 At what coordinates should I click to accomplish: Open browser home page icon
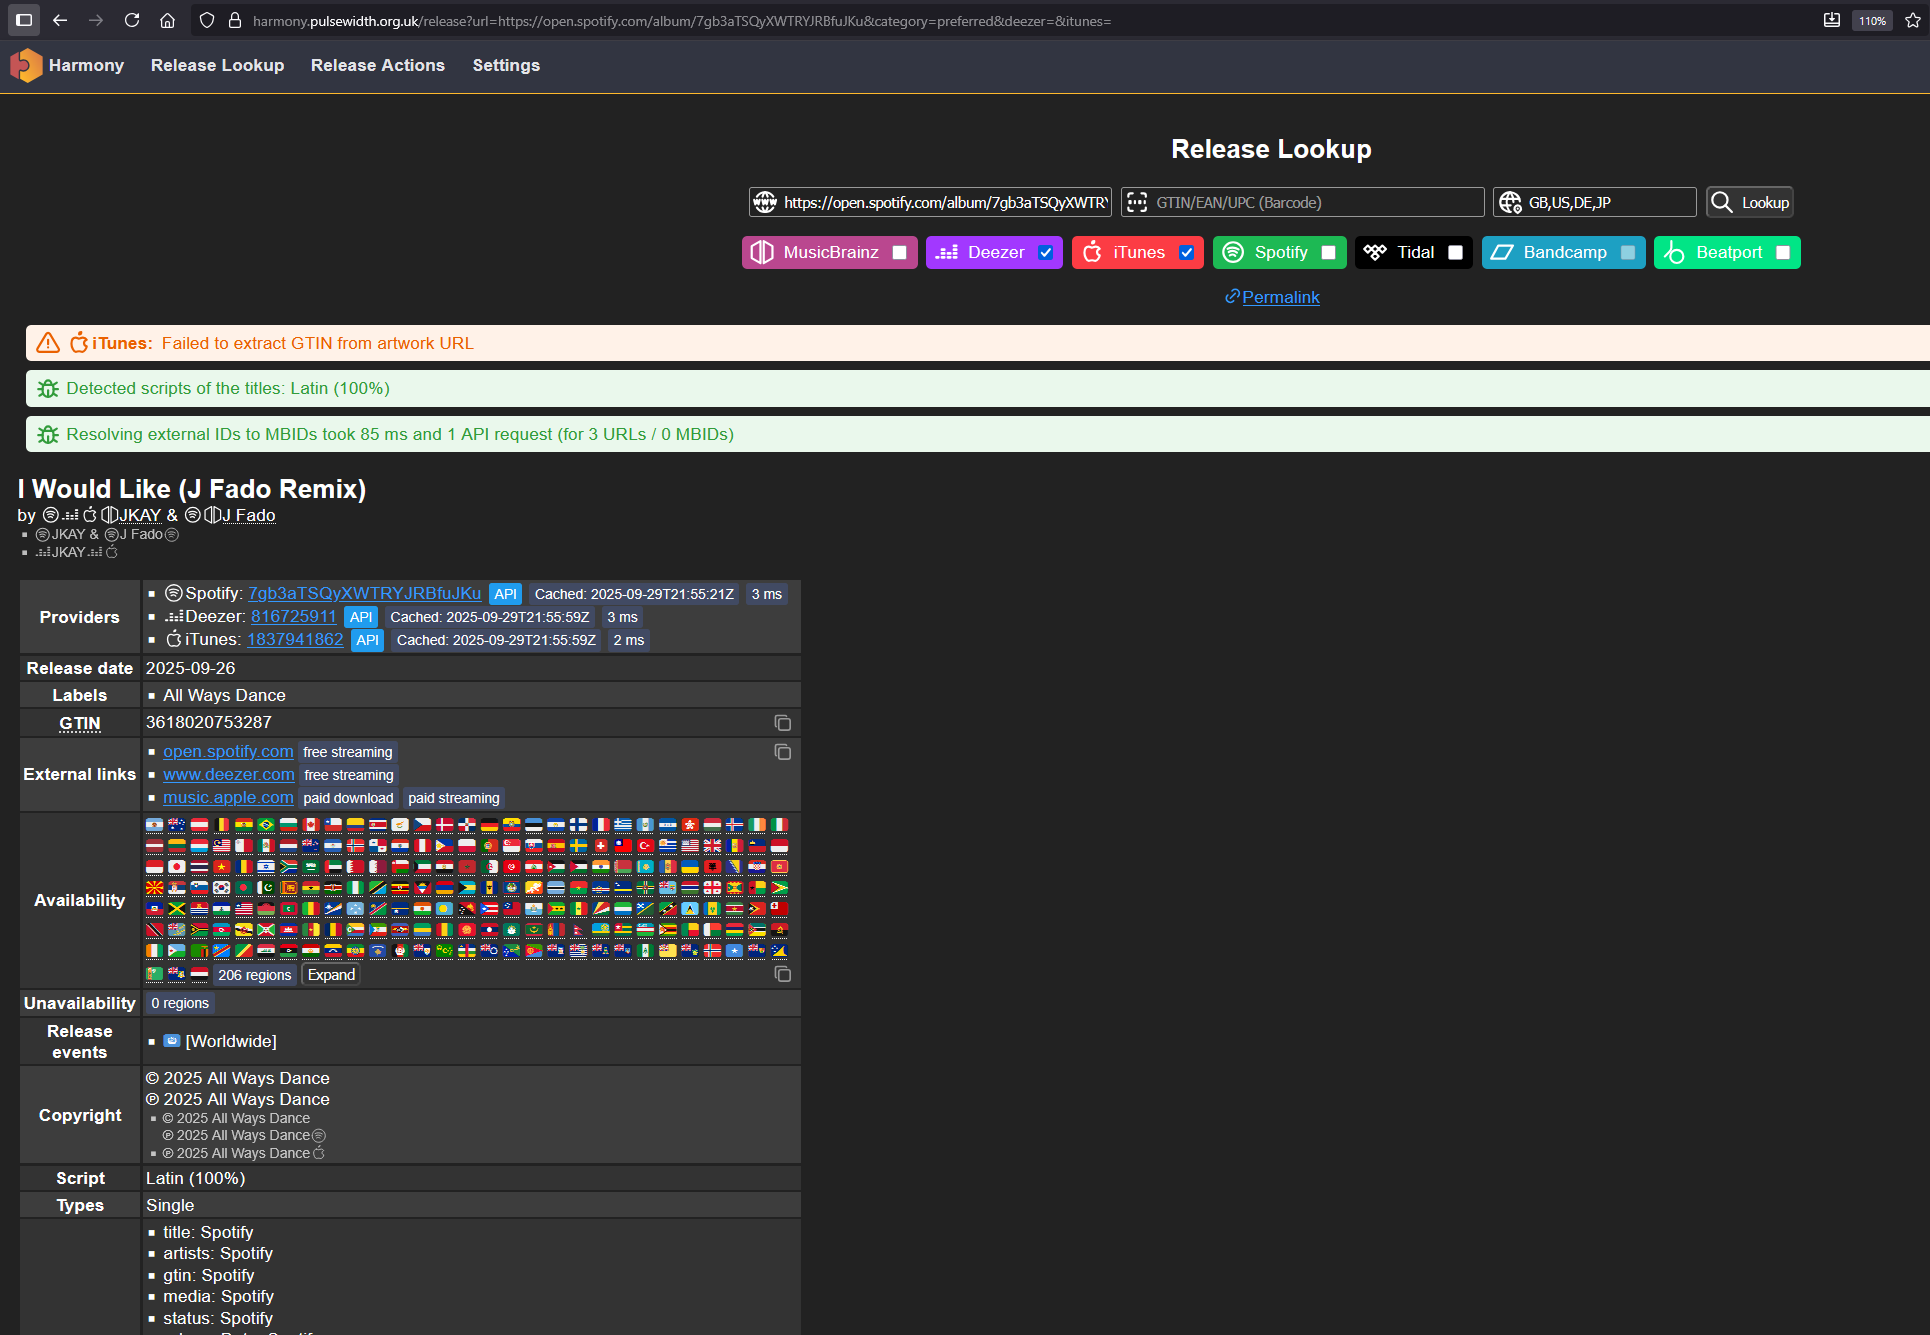(x=168, y=20)
